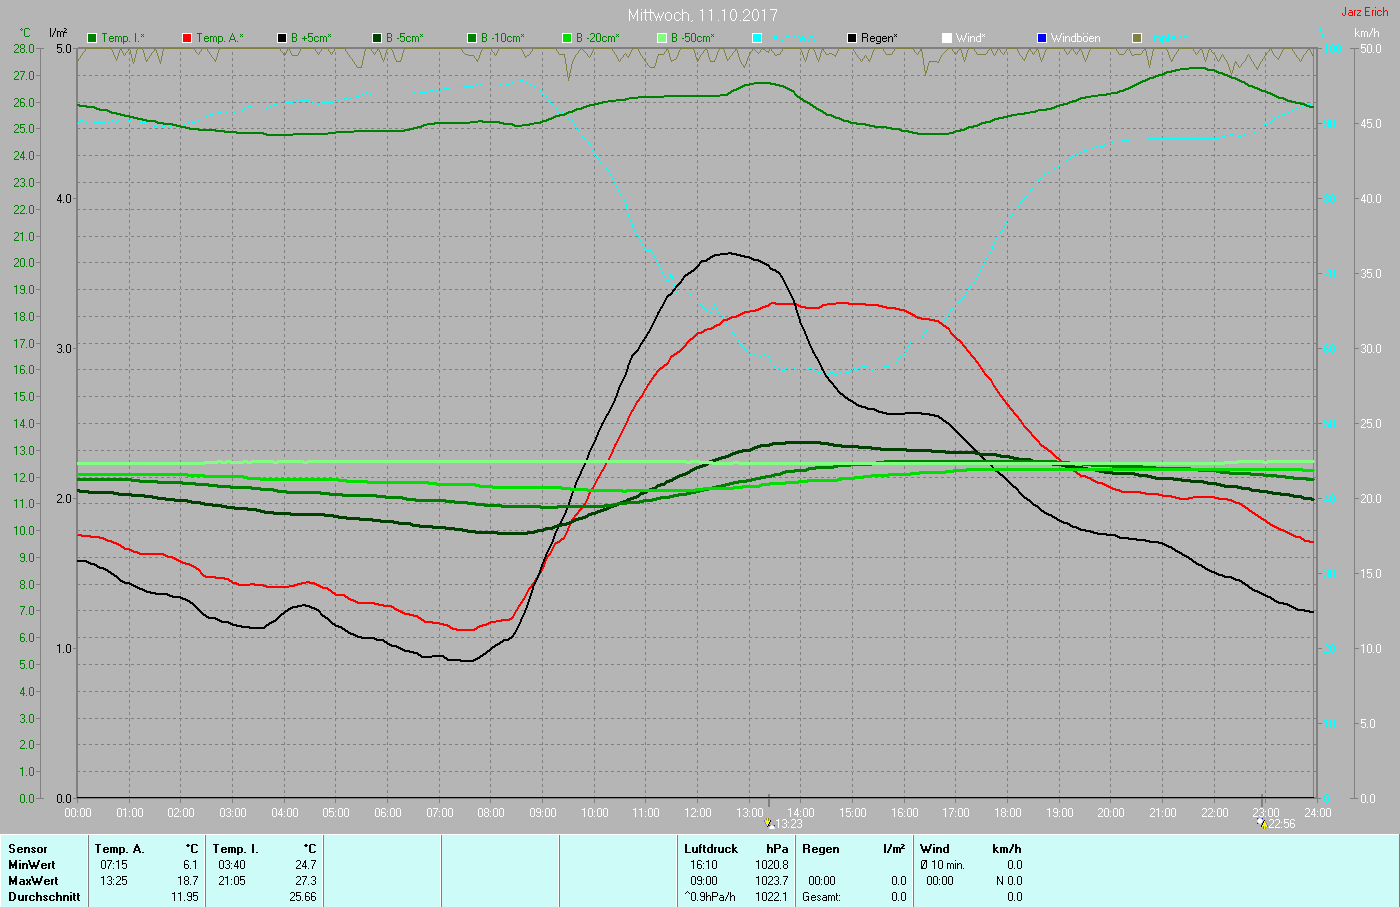Screen dimensions: 1400x907
Task: Click the sun marker icon at 22:56
Action: coord(1263,823)
